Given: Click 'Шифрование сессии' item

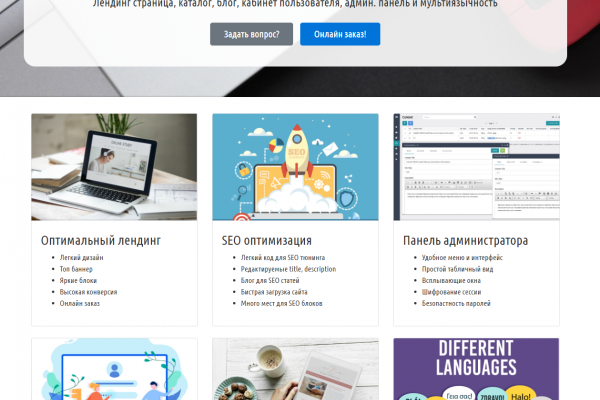Looking at the screenshot, I should pos(451,292).
